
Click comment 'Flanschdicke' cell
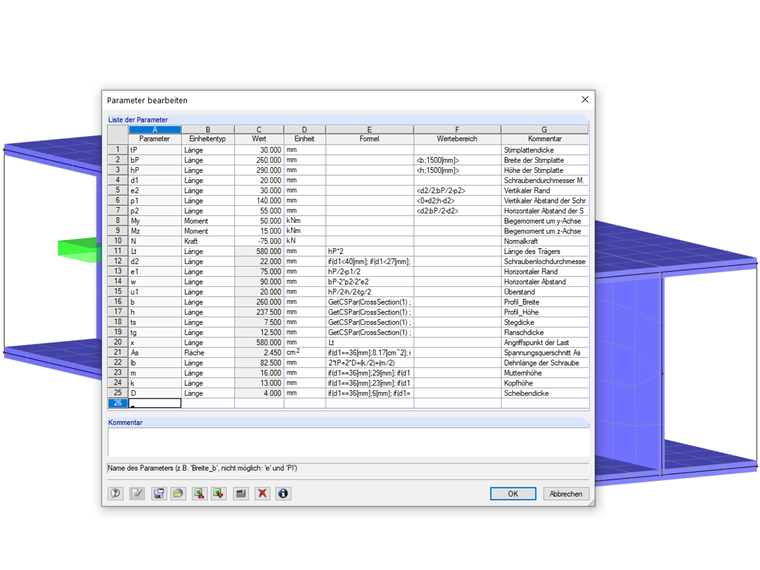click(x=545, y=332)
